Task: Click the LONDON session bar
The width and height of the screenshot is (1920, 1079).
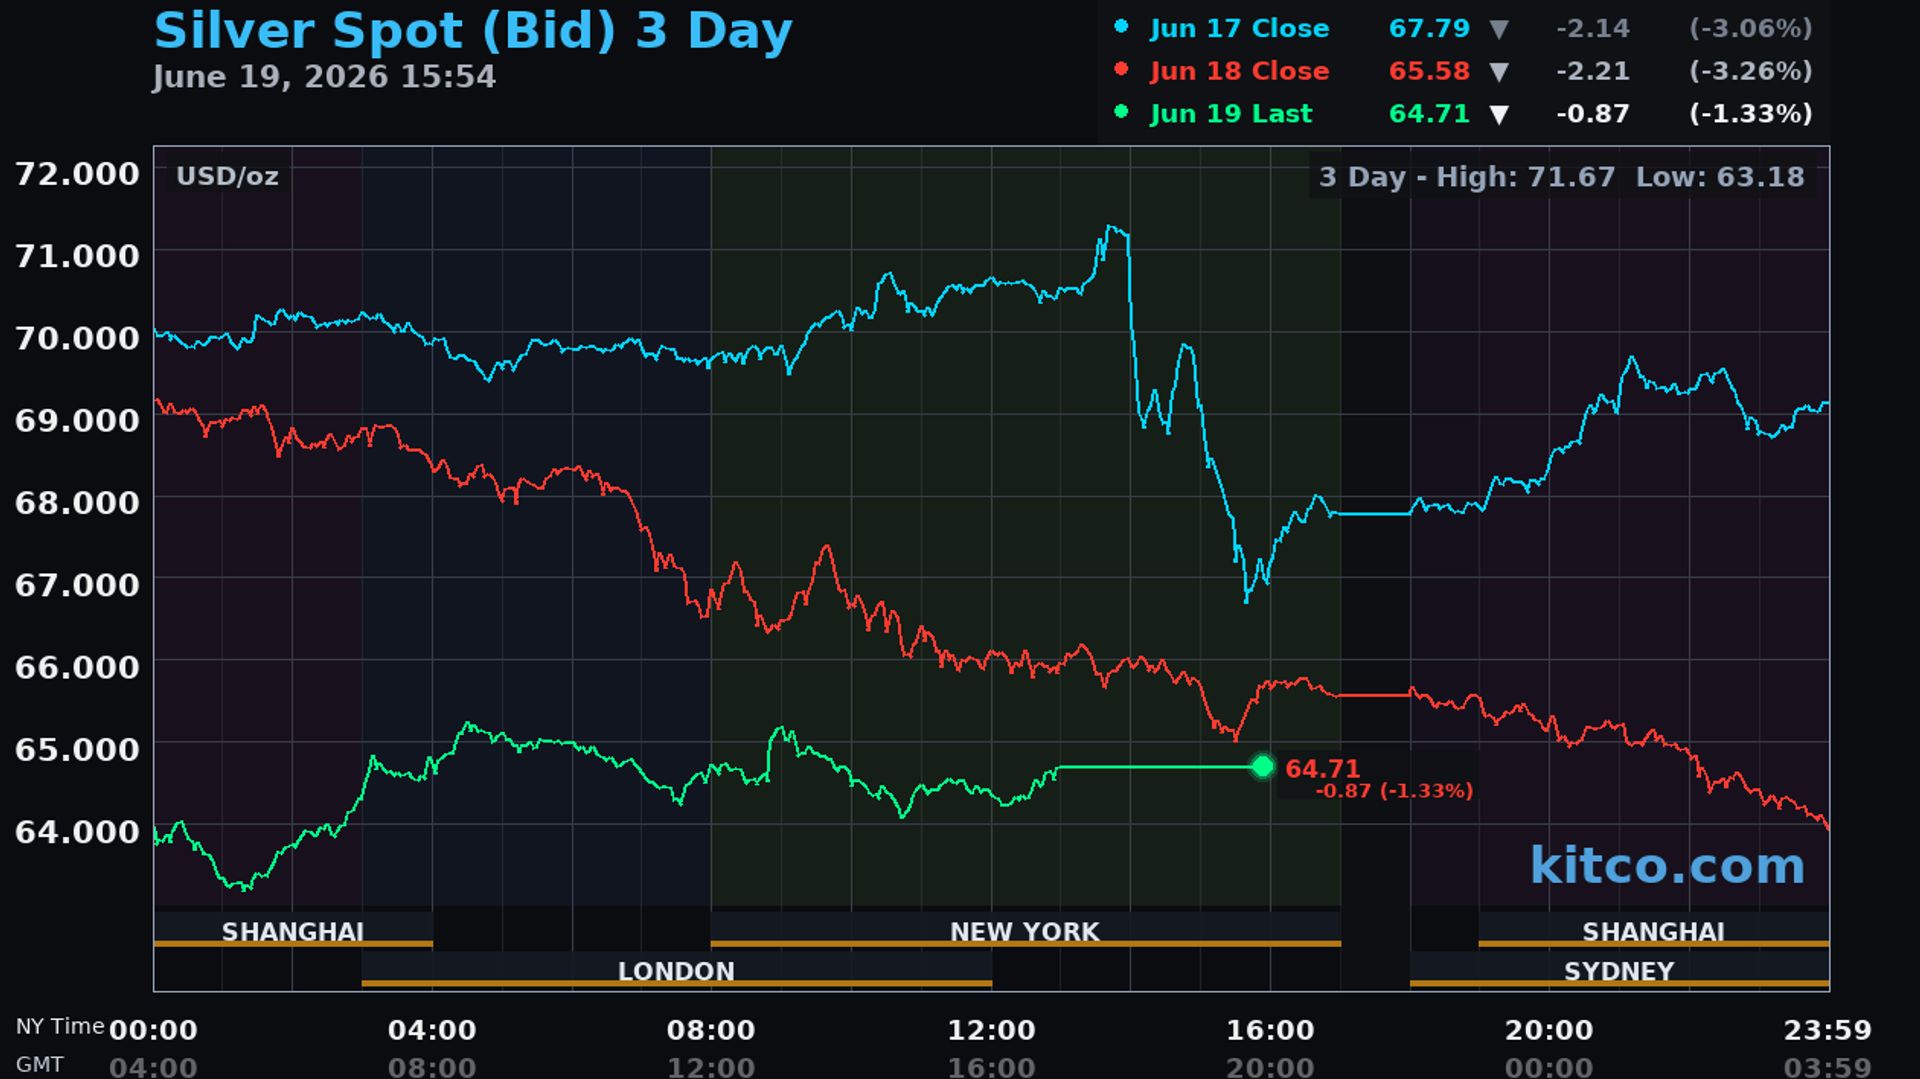Action: [x=676, y=970]
